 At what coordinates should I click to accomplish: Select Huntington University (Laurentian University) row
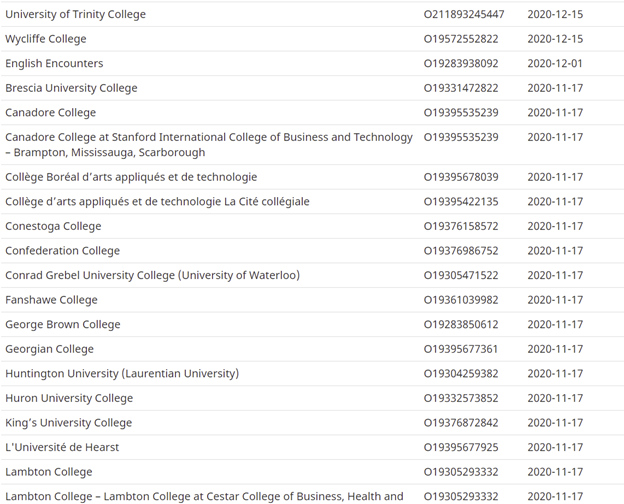pos(312,373)
